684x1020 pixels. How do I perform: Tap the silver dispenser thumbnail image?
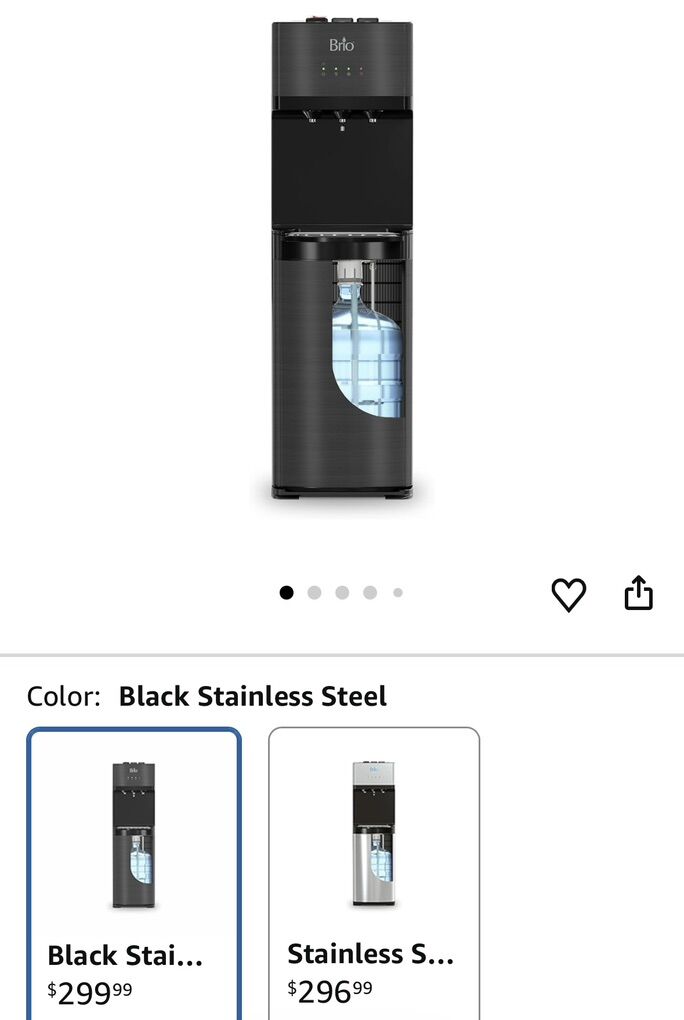pos(373,835)
